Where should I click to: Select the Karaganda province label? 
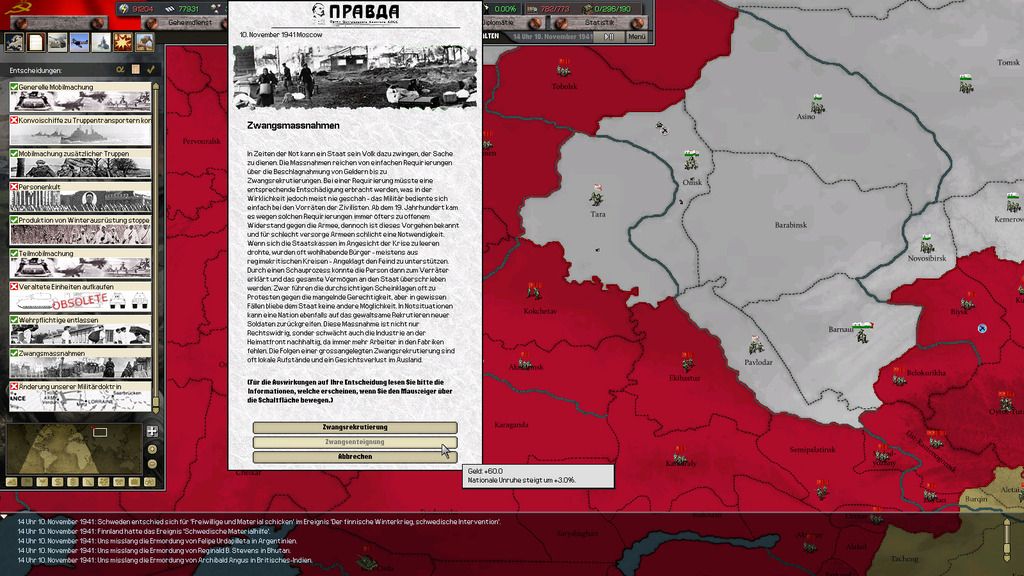(511, 425)
